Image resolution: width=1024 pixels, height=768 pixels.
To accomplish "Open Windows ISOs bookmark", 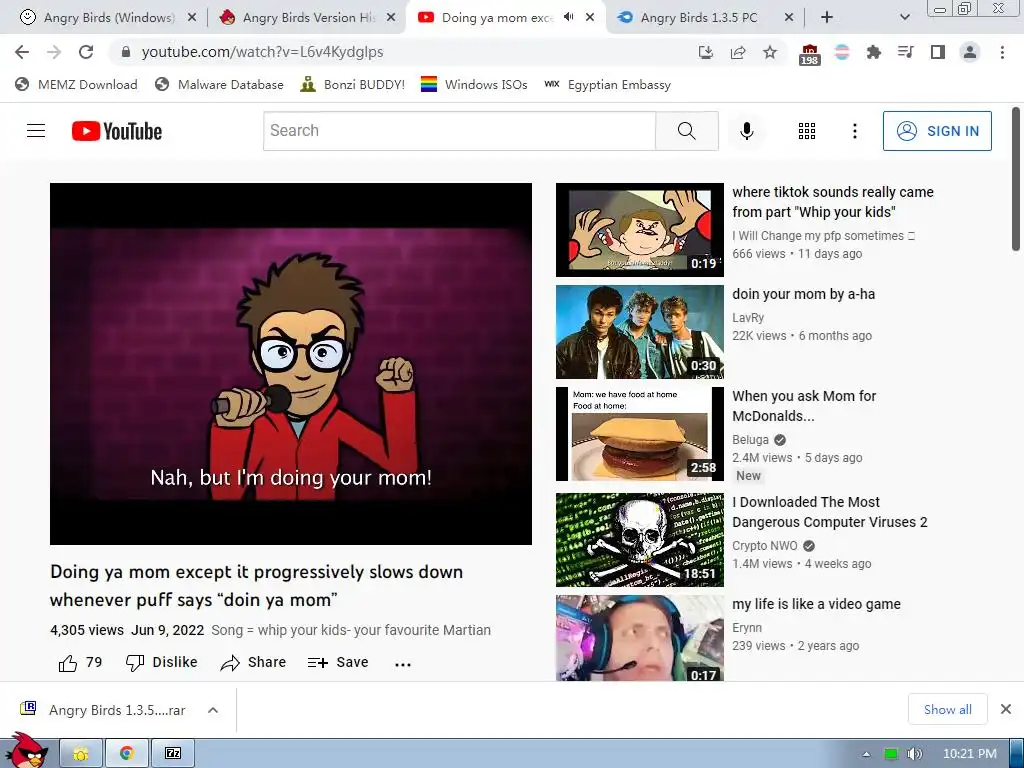I will tap(474, 84).
